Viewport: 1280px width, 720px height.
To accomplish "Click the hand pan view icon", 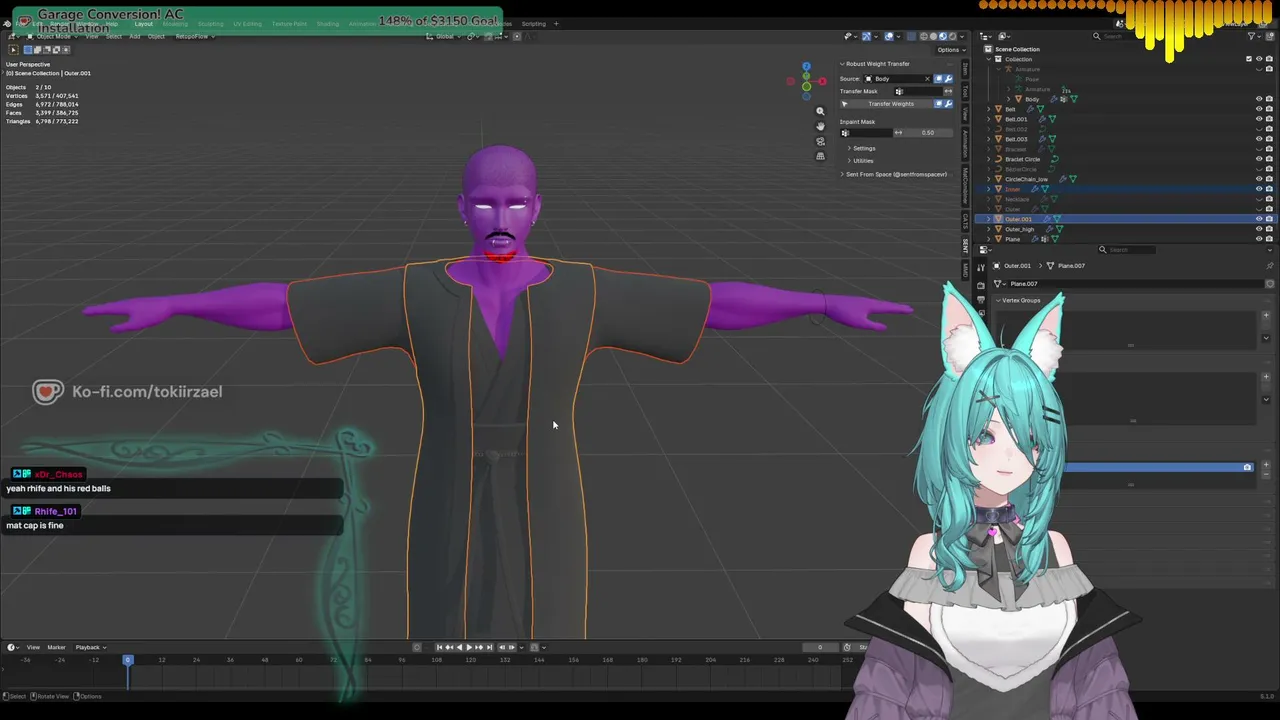I will pos(820,126).
